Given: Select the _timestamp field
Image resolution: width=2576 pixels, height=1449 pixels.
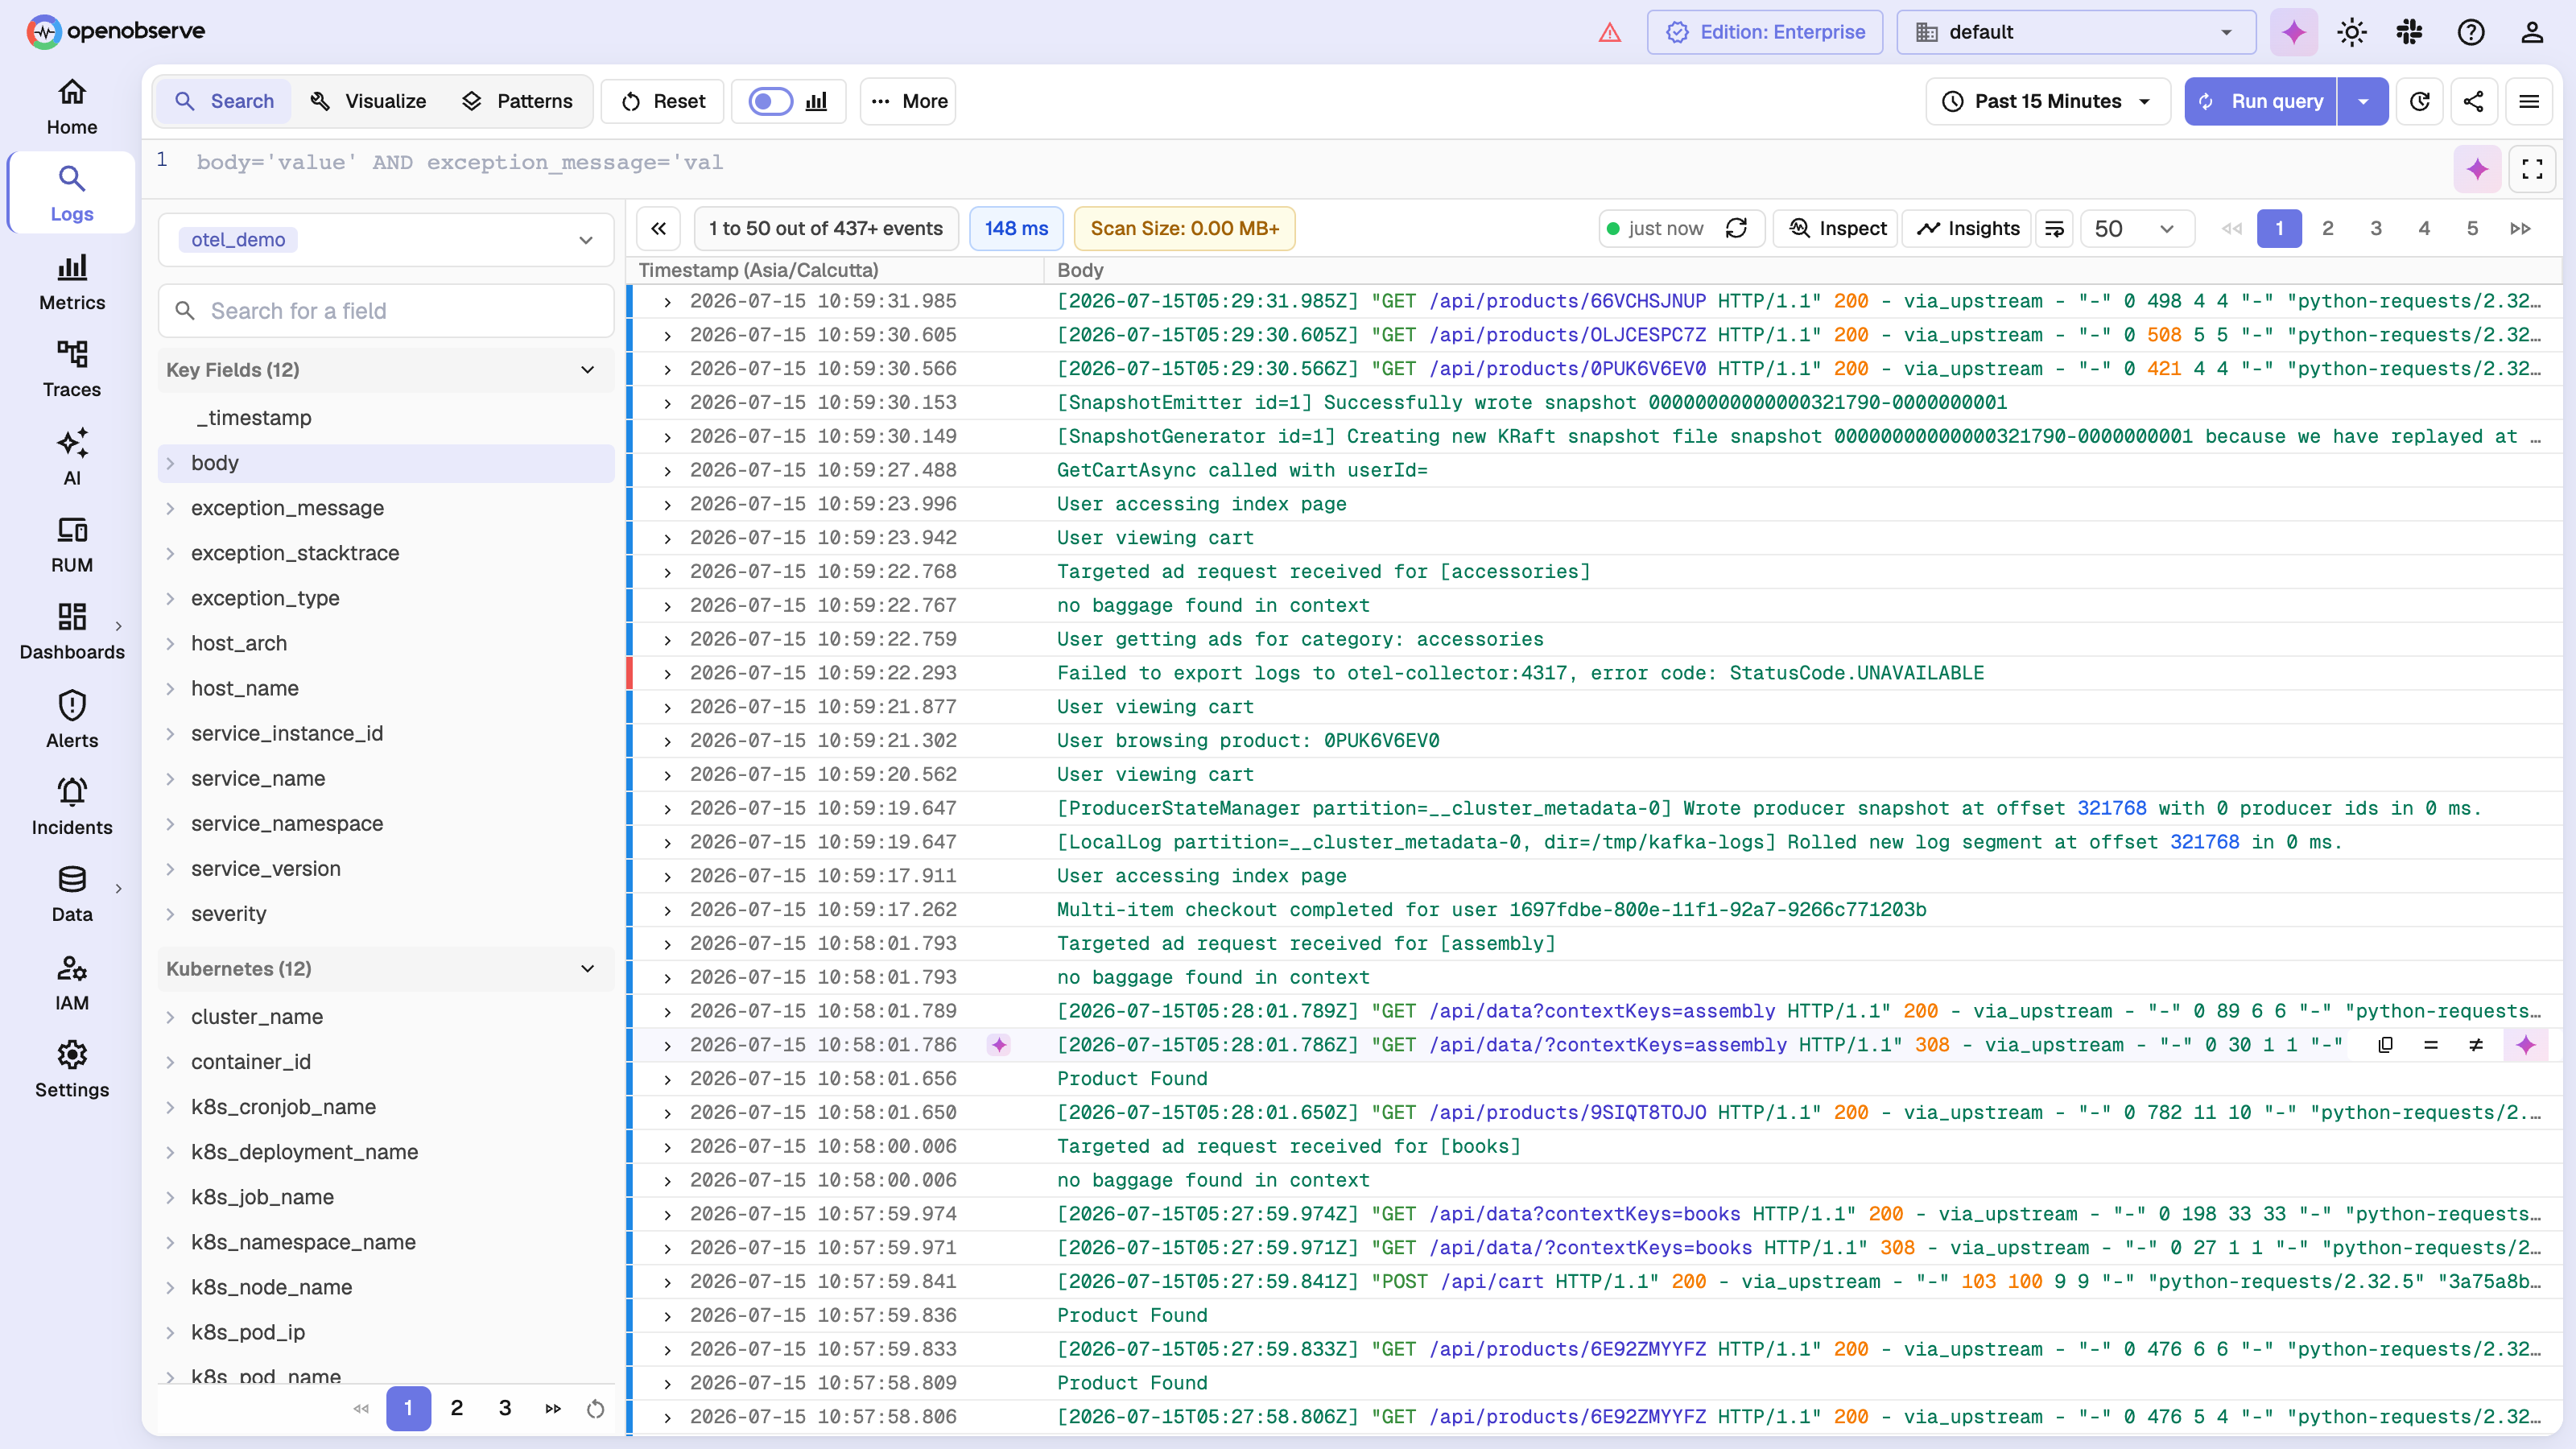Looking at the screenshot, I should pos(254,417).
